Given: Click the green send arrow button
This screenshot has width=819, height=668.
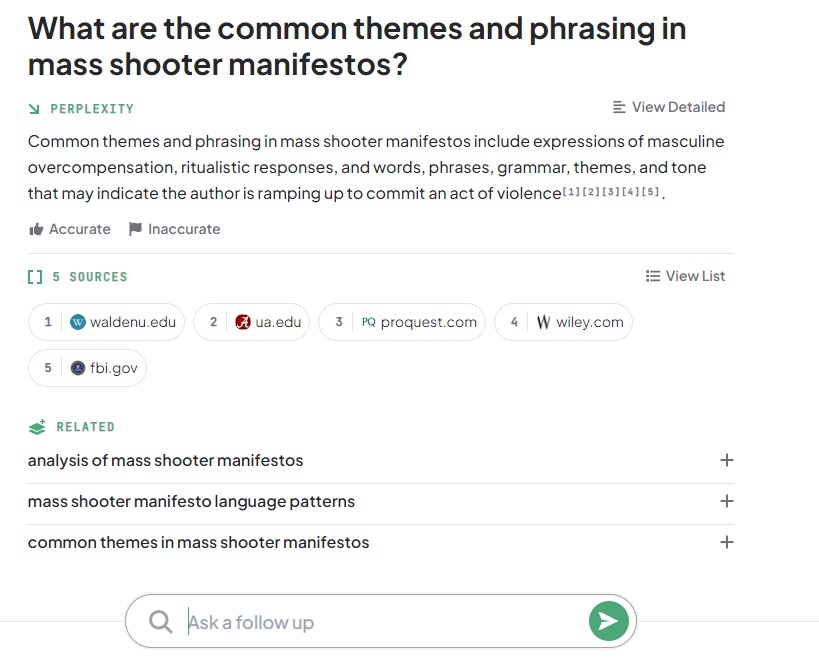Looking at the screenshot, I should 608,621.
